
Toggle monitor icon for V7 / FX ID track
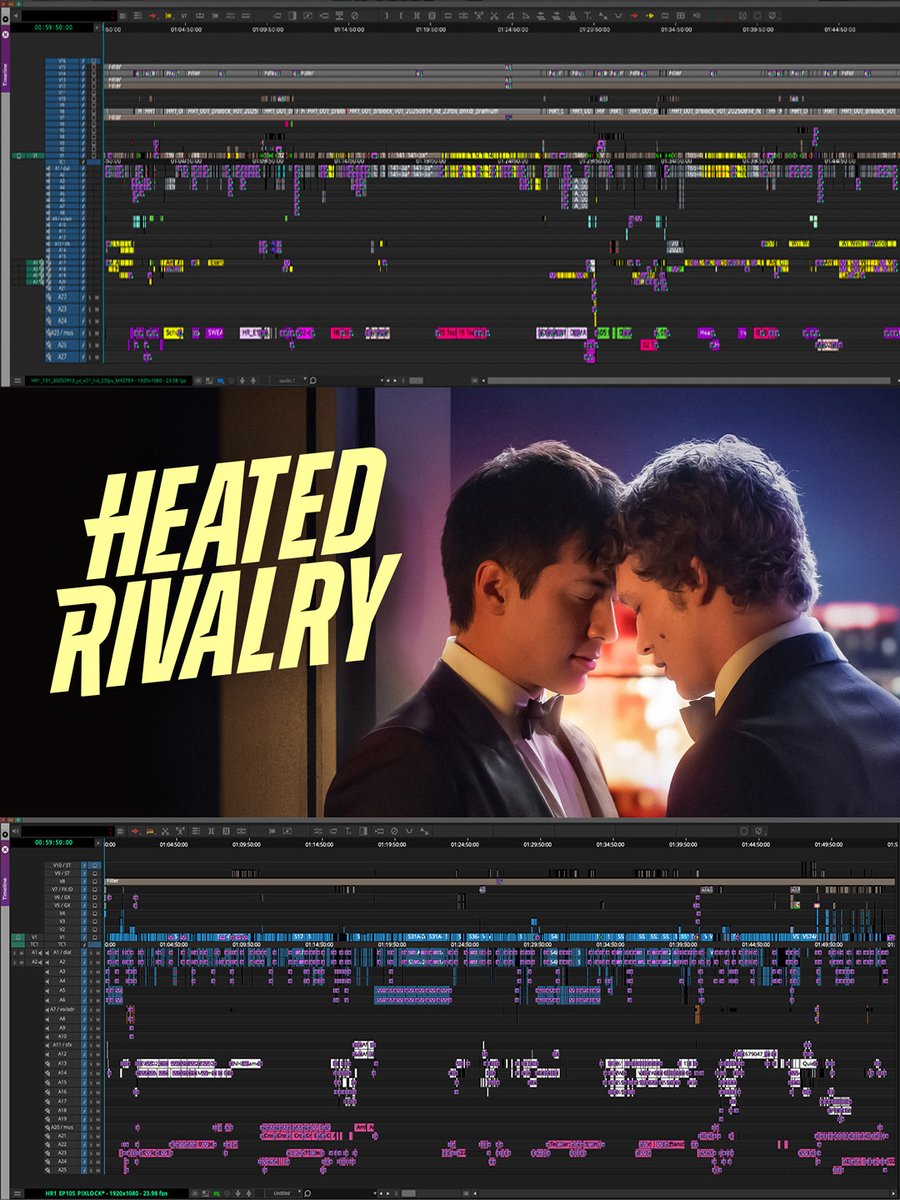point(95,889)
